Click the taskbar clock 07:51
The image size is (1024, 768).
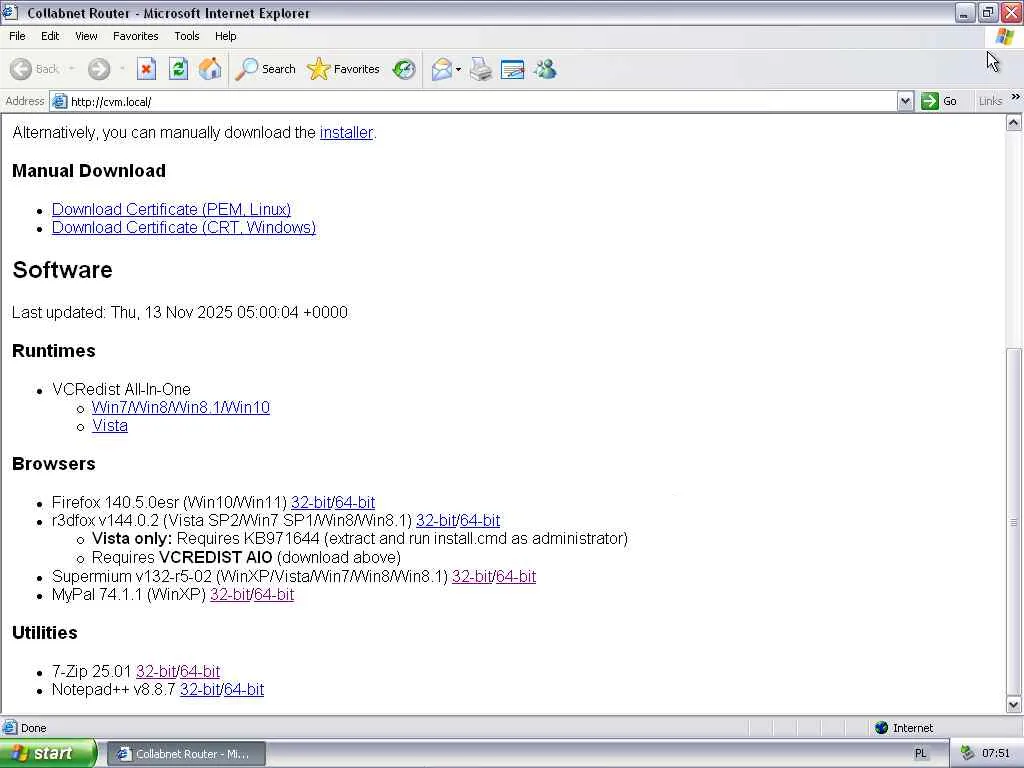click(996, 754)
